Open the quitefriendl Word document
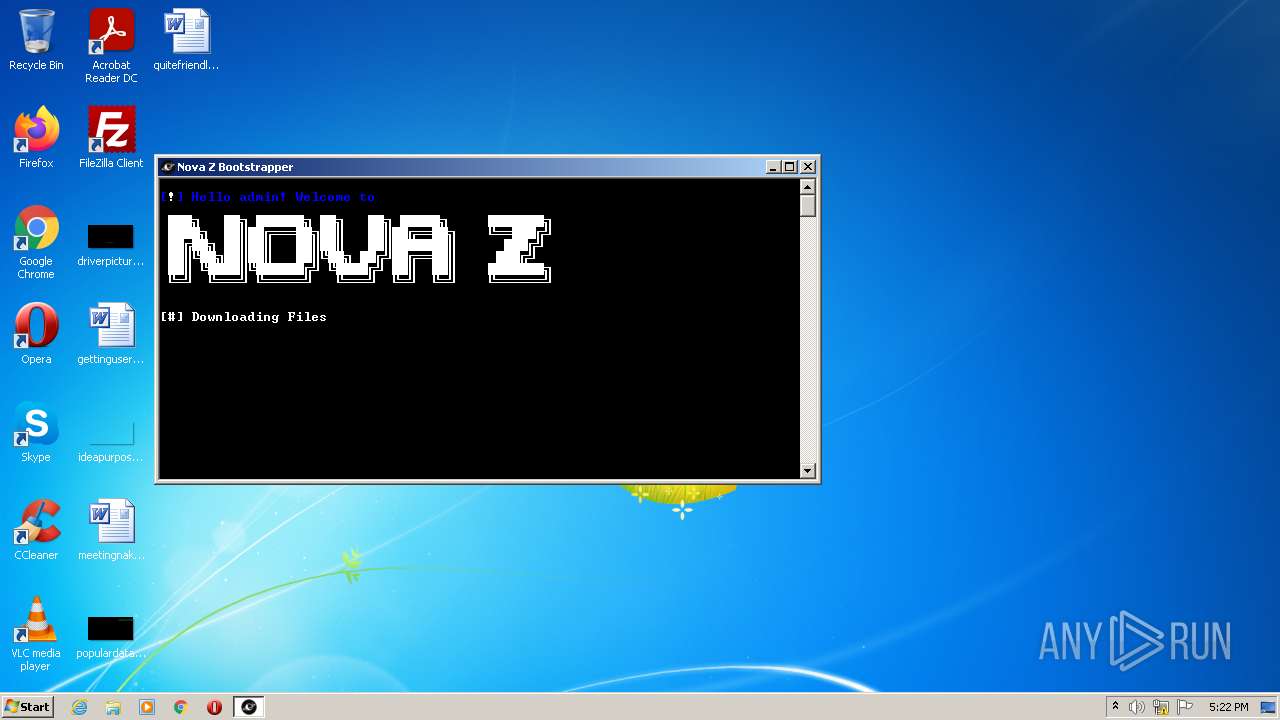1280x720 pixels. click(186, 40)
